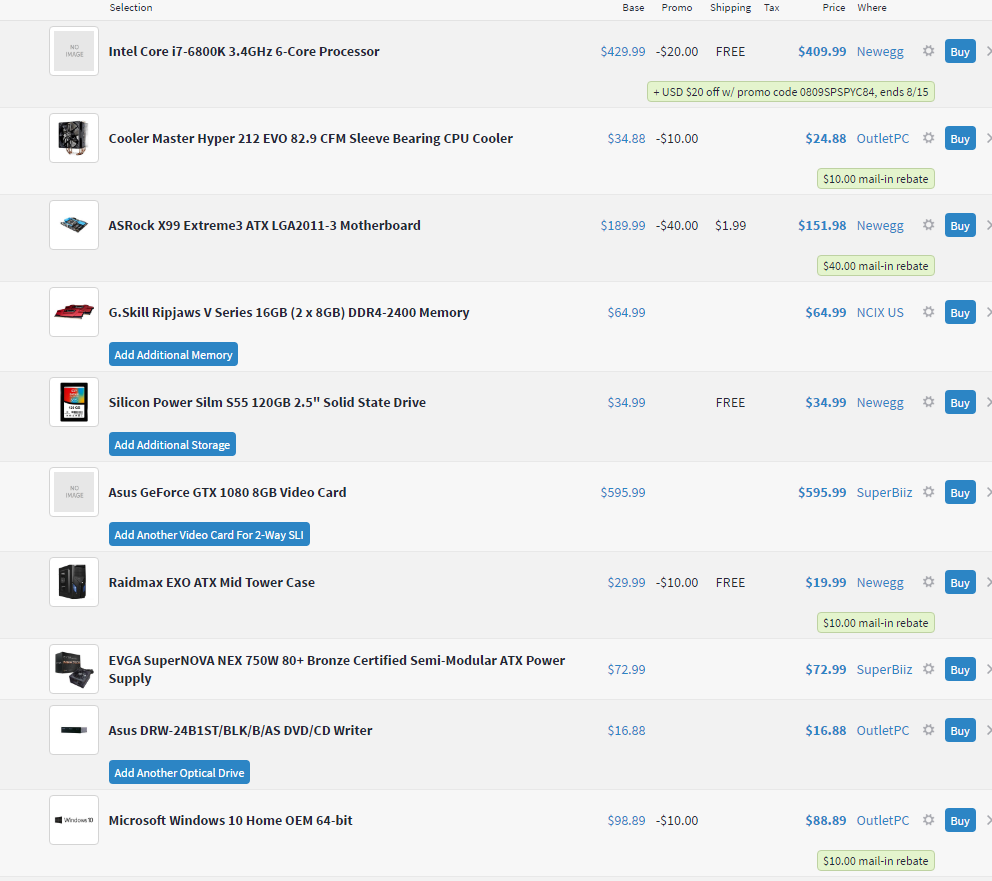Open settings gear for Intel Core i7-6800K row
This screenshot has height=881, width=992.
coord(928,51)
